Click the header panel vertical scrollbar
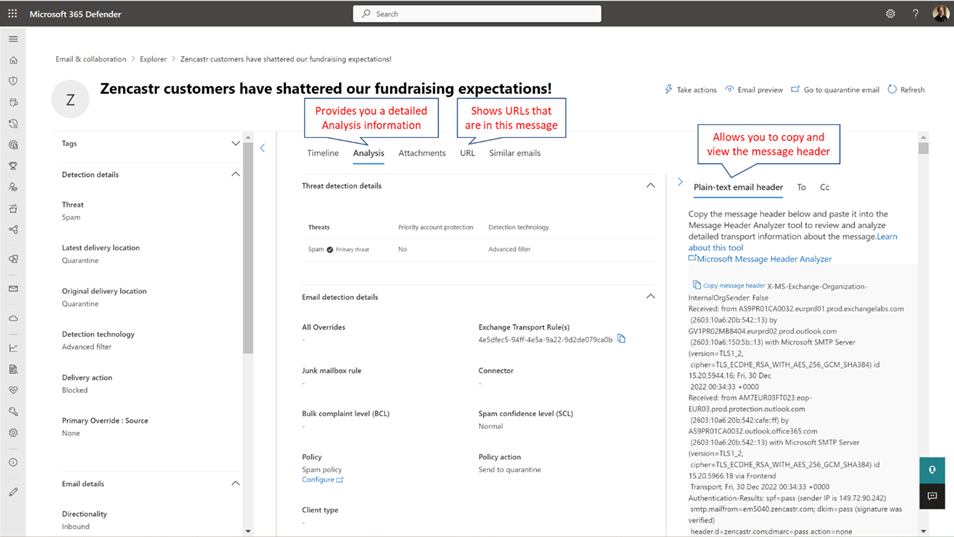 pyautogui.click(x=924, y=148)
